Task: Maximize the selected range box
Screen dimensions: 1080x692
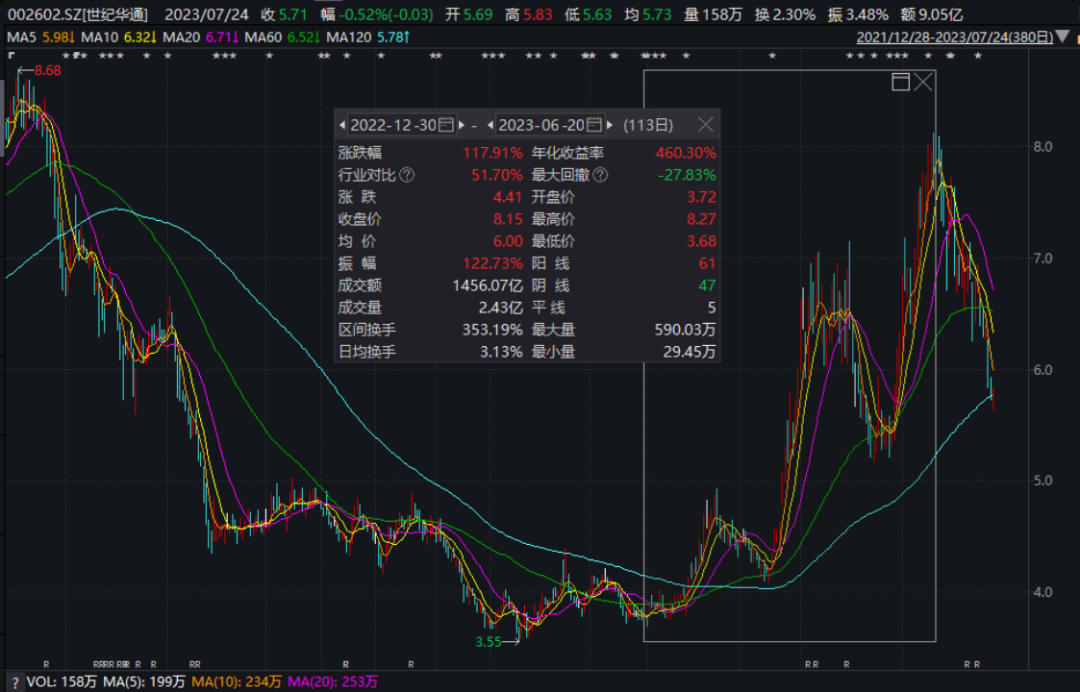Action: click(x=900, y=82)
